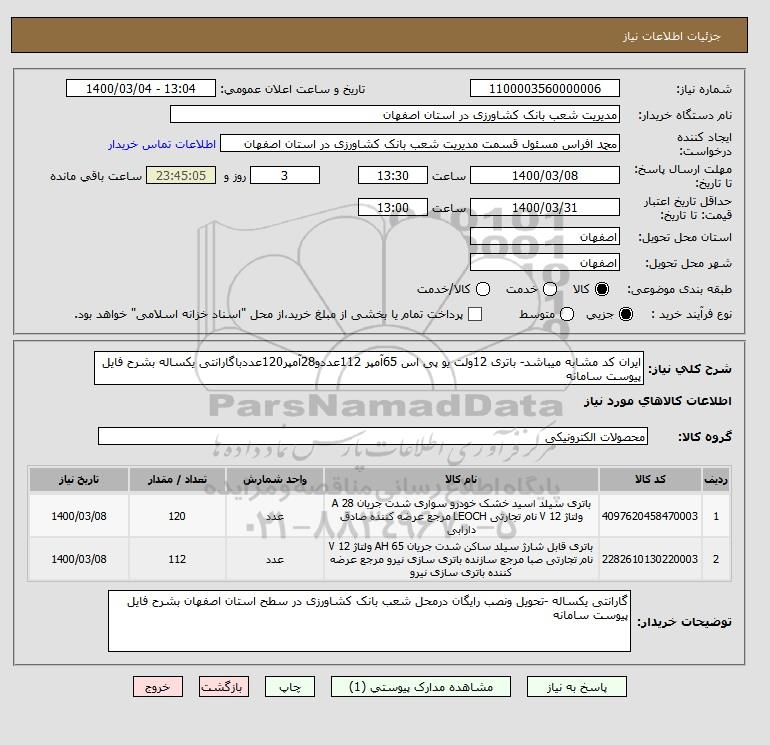Click the price validity date 1400/03/31 field
This screenshot has height=745, width=770.
[545, 207]
